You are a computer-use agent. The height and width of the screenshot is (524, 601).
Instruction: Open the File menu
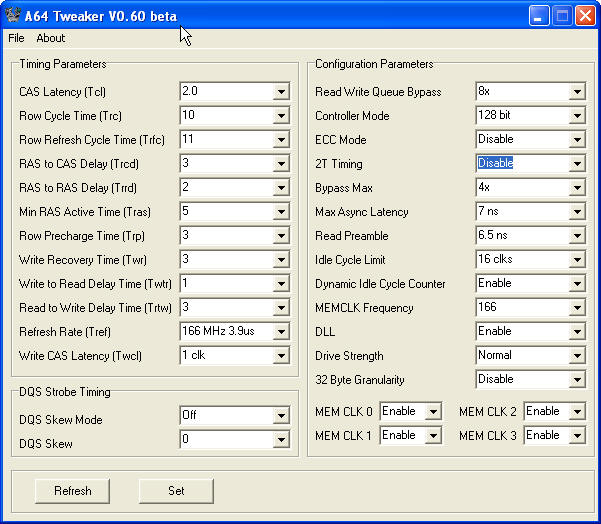pos(16,38)
